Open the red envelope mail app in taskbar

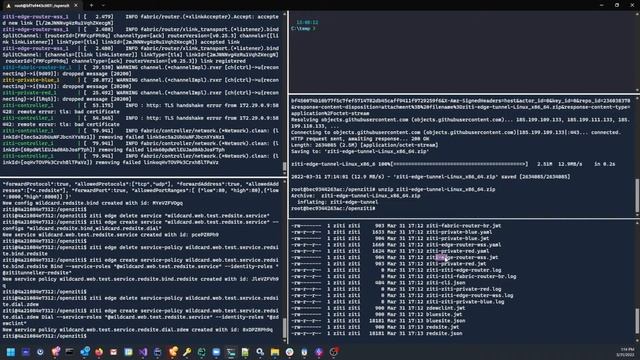tap(113, 352)
